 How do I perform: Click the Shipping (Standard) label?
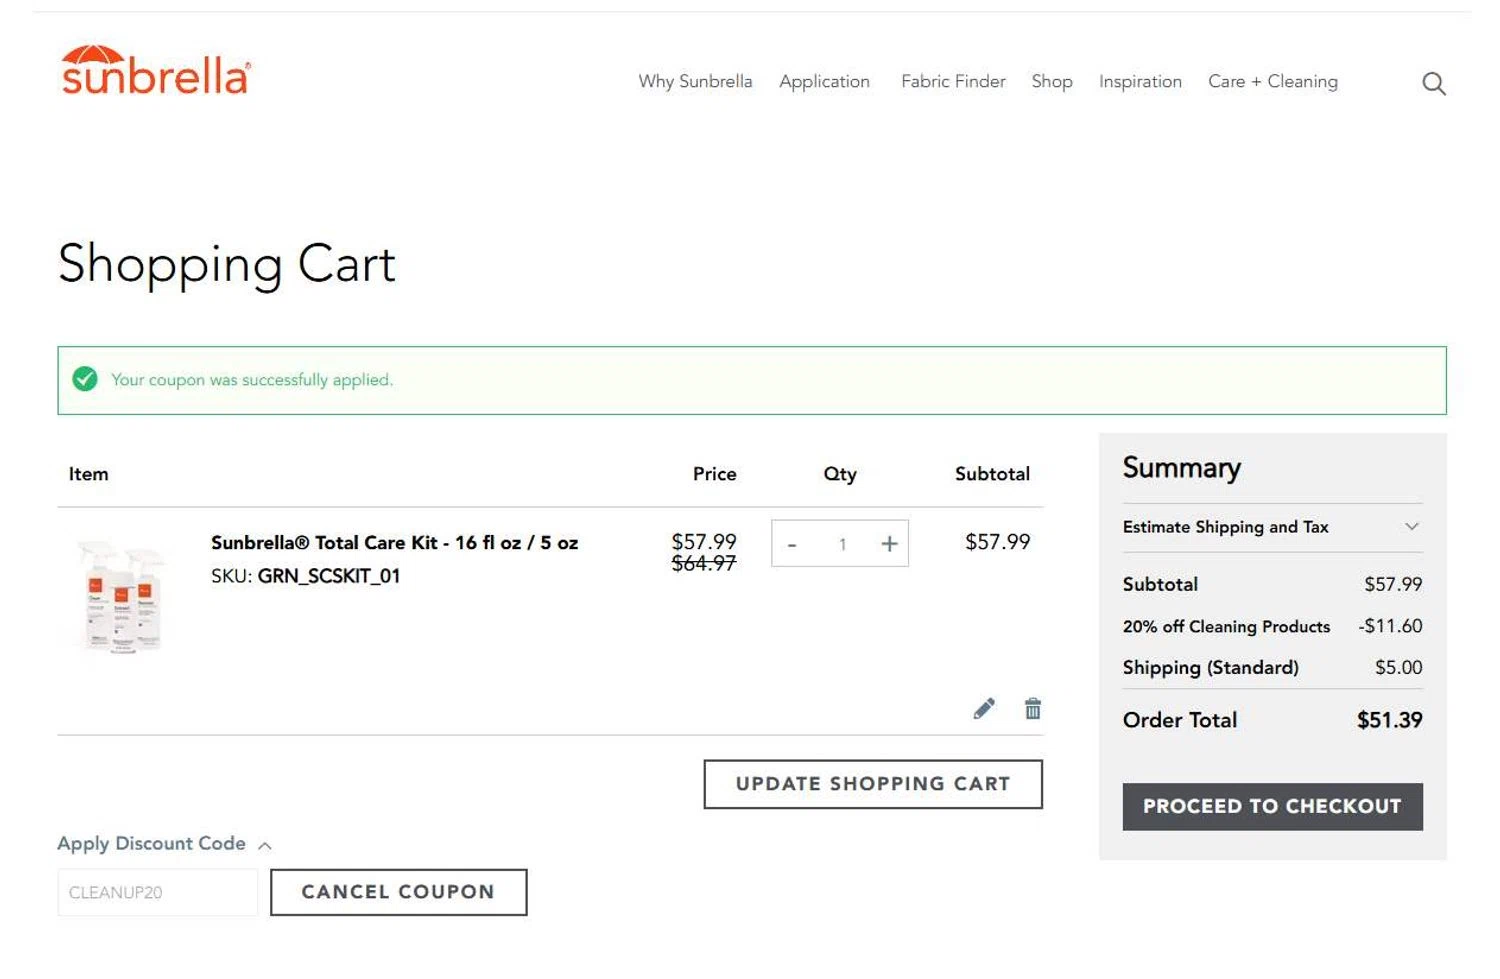(x=1210, y=667)
